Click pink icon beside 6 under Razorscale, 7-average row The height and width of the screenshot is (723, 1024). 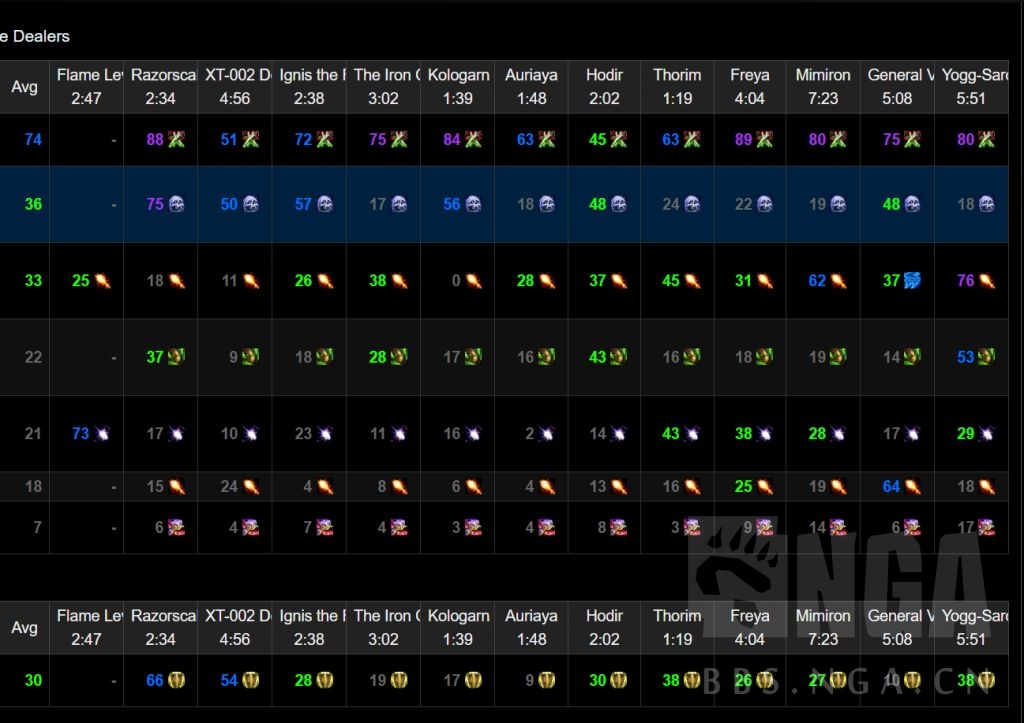click(x=176, y=527)
